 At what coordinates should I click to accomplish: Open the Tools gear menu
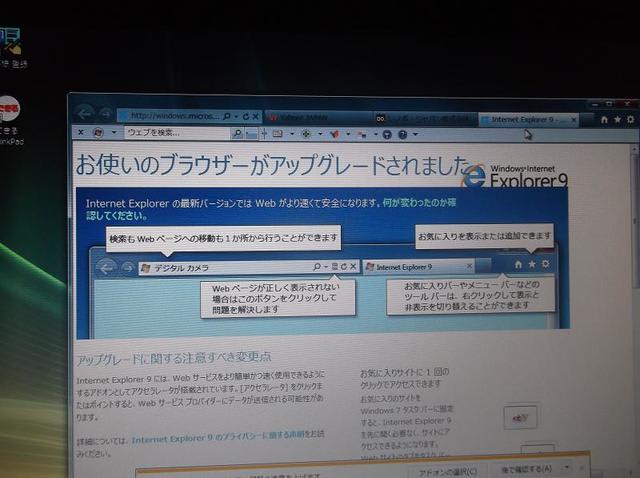[x=631, y=119]
